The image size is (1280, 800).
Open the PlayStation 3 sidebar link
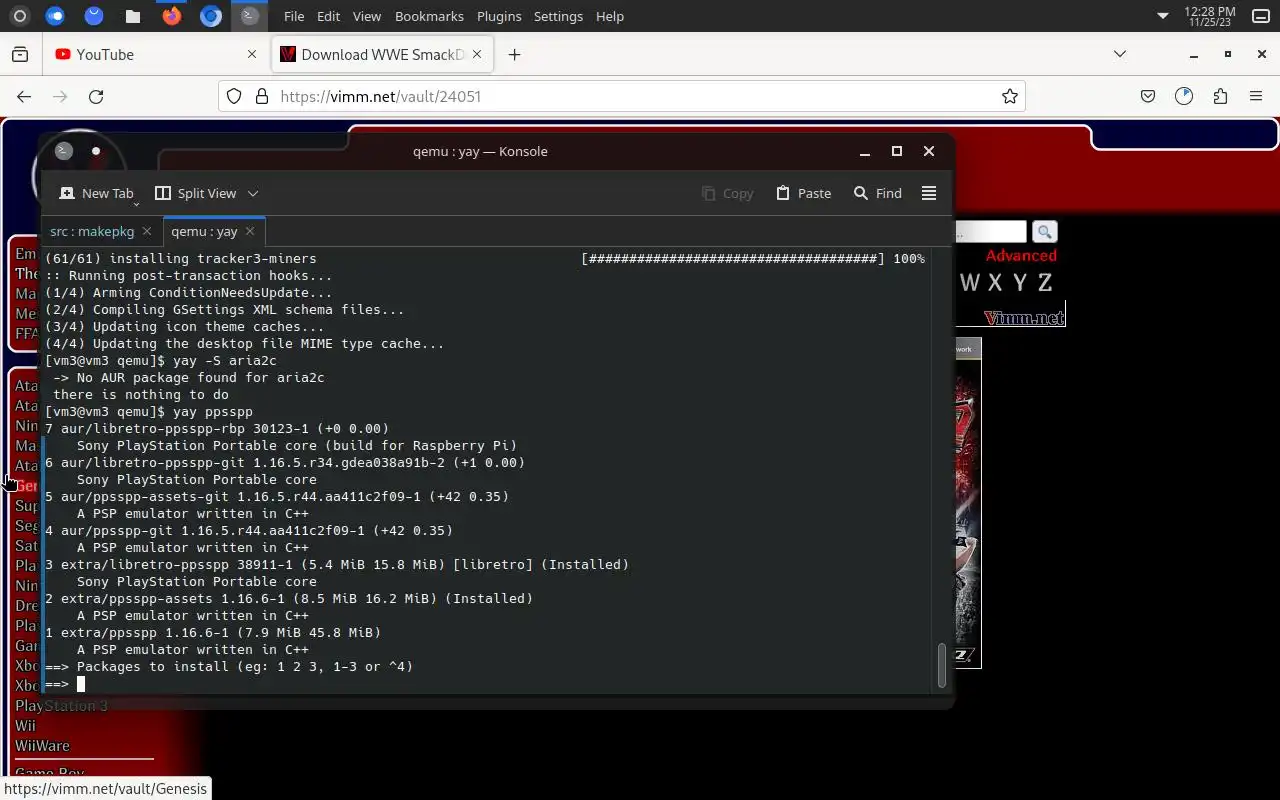click(x=61, y=706)
